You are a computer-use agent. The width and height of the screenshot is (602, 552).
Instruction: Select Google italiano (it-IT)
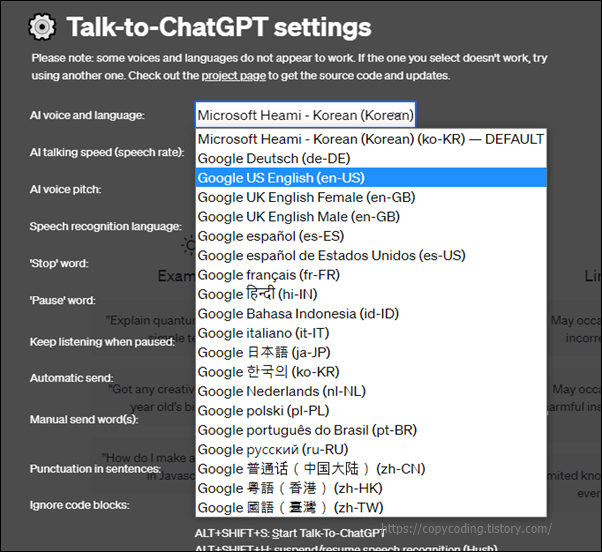pyautogui.click(x=371, y=333)
